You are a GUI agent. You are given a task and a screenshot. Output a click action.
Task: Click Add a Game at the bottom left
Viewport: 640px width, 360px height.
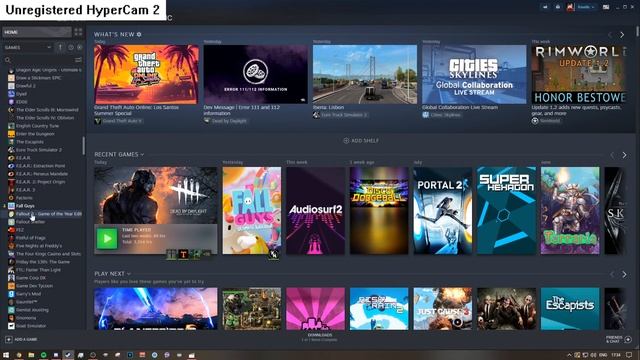[x=22, y=339]
